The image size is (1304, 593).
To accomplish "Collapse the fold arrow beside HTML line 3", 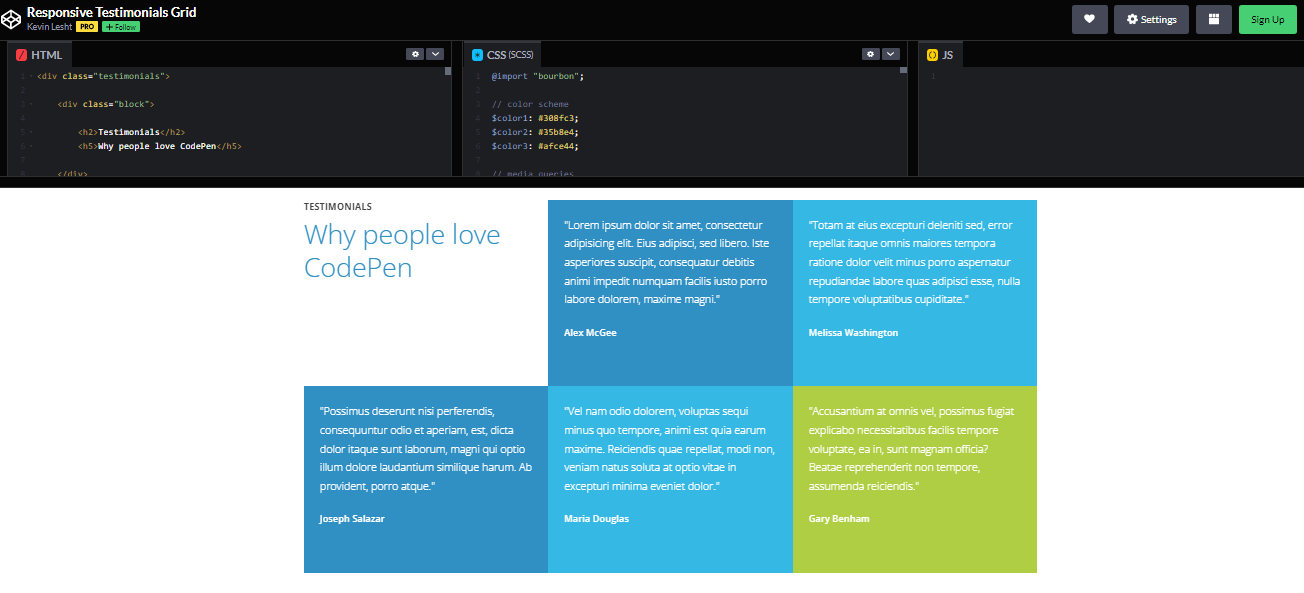I will point(31,104).
